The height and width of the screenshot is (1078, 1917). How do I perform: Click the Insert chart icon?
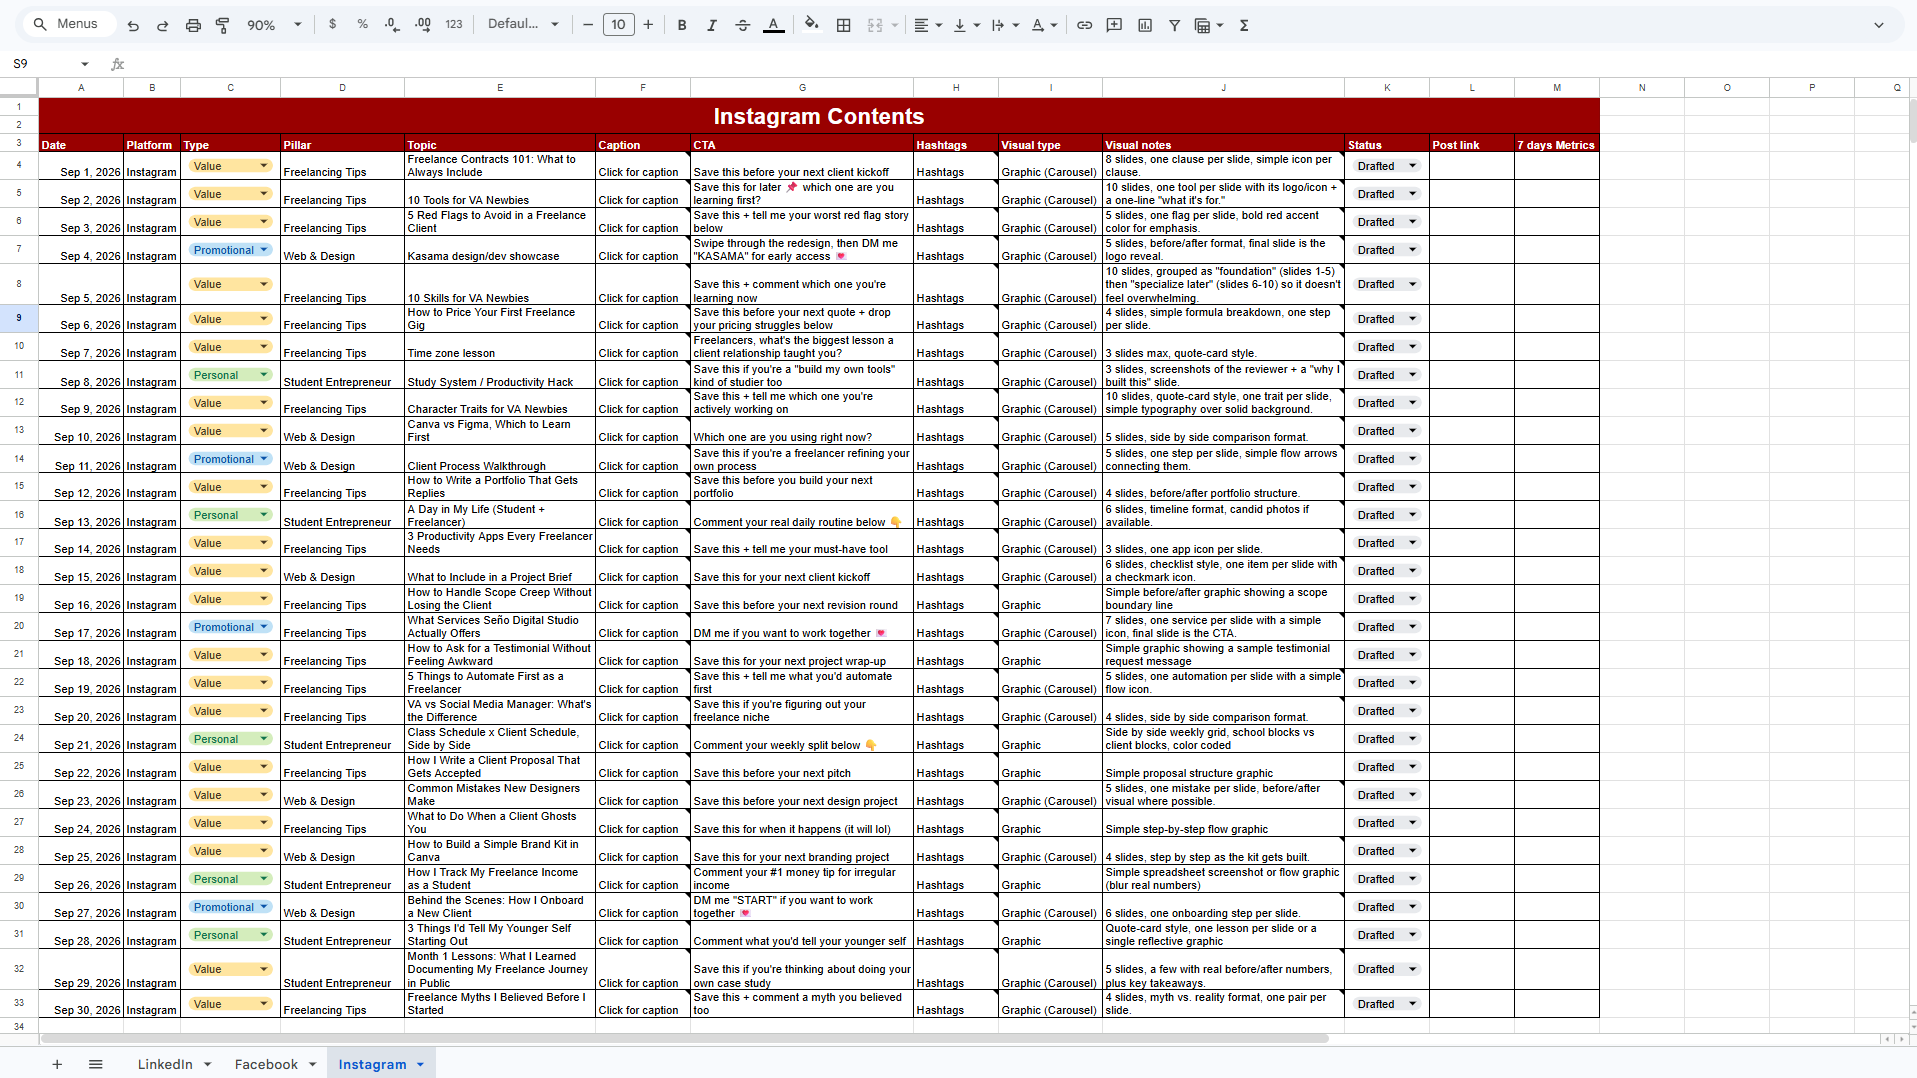coord(1145,25)
